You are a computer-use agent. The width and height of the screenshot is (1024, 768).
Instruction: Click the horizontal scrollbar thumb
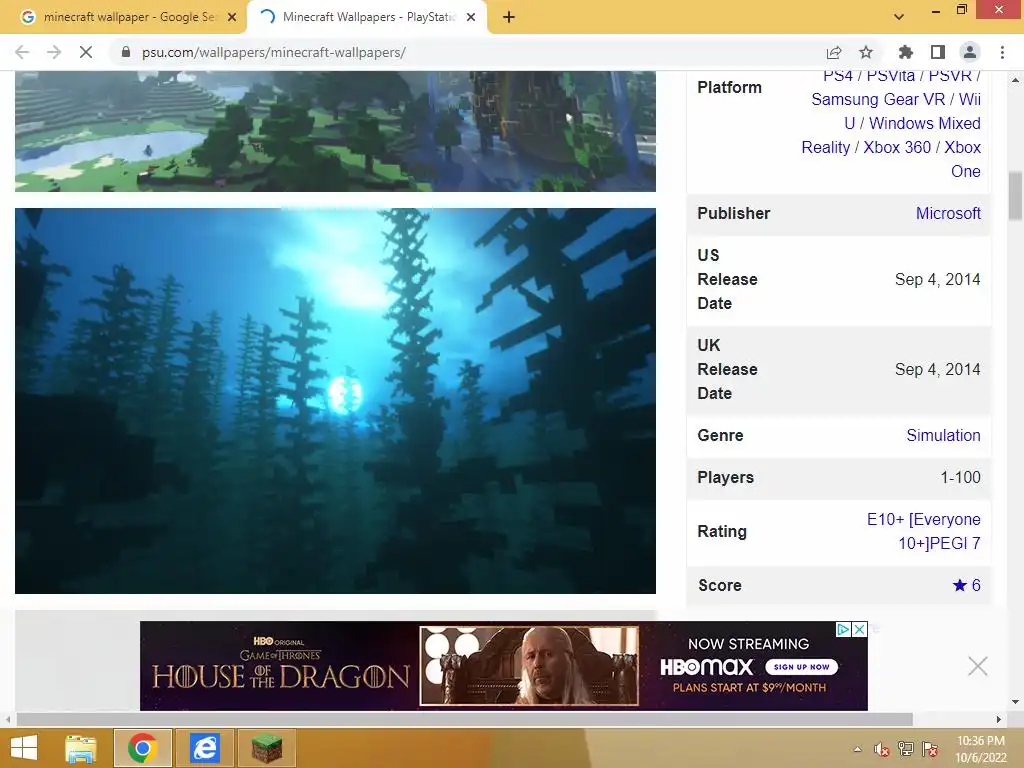(x=464, y=719)
